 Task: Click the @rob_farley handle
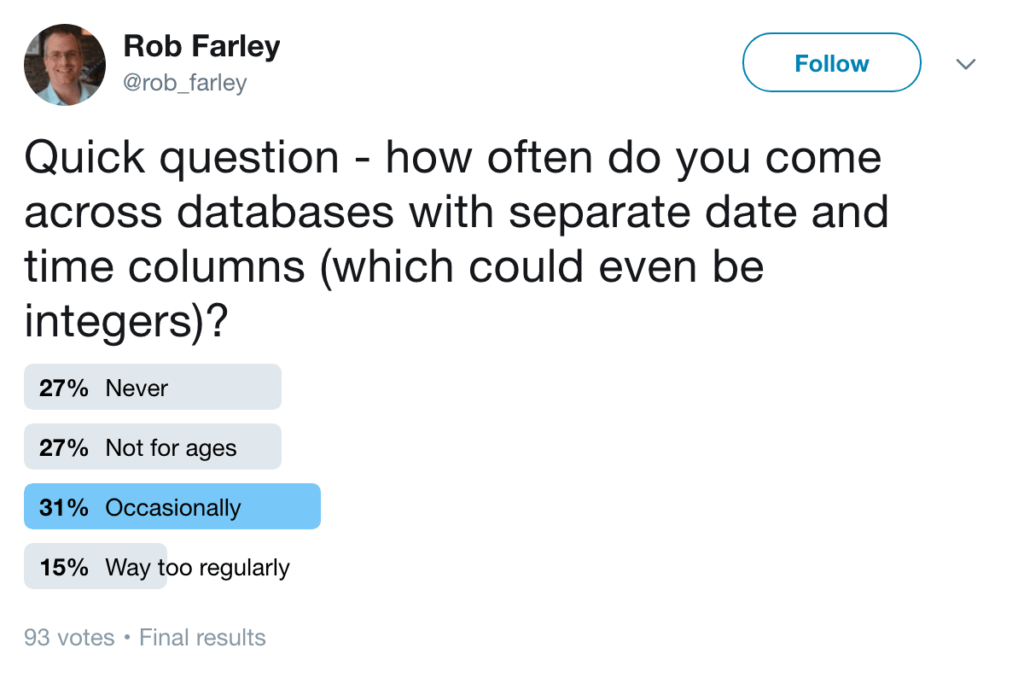point(187,83)
